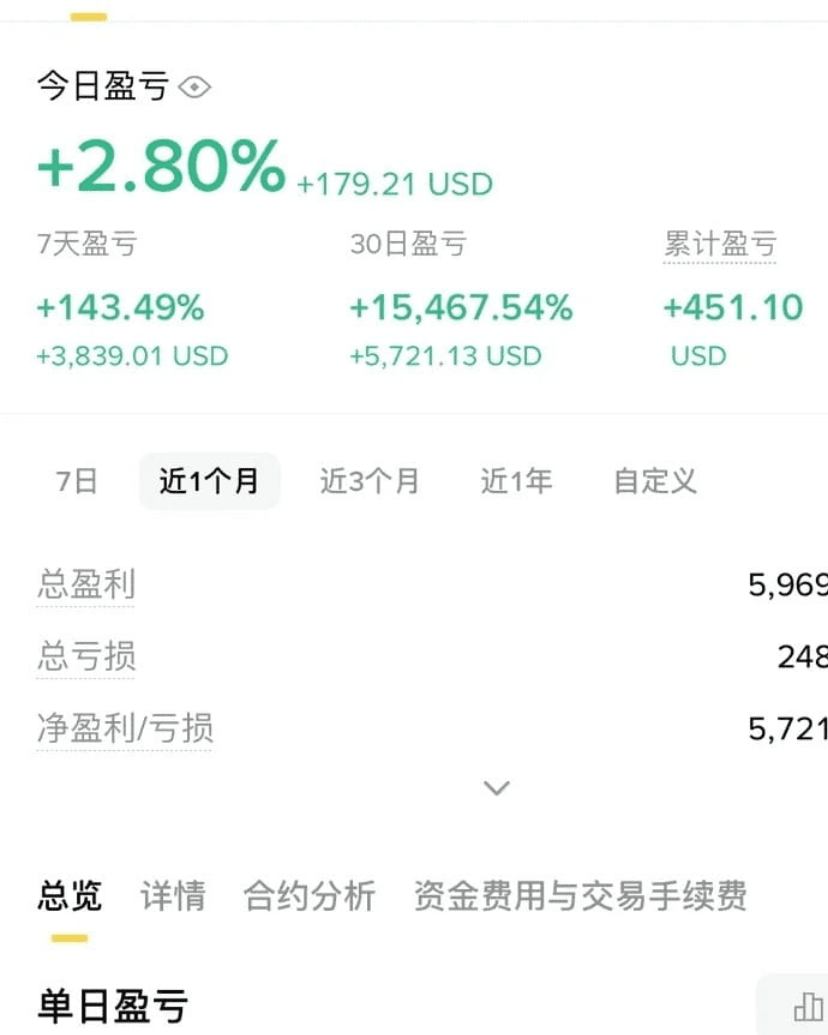Switch to the 合约分析 tab

(x=310, y=896)
